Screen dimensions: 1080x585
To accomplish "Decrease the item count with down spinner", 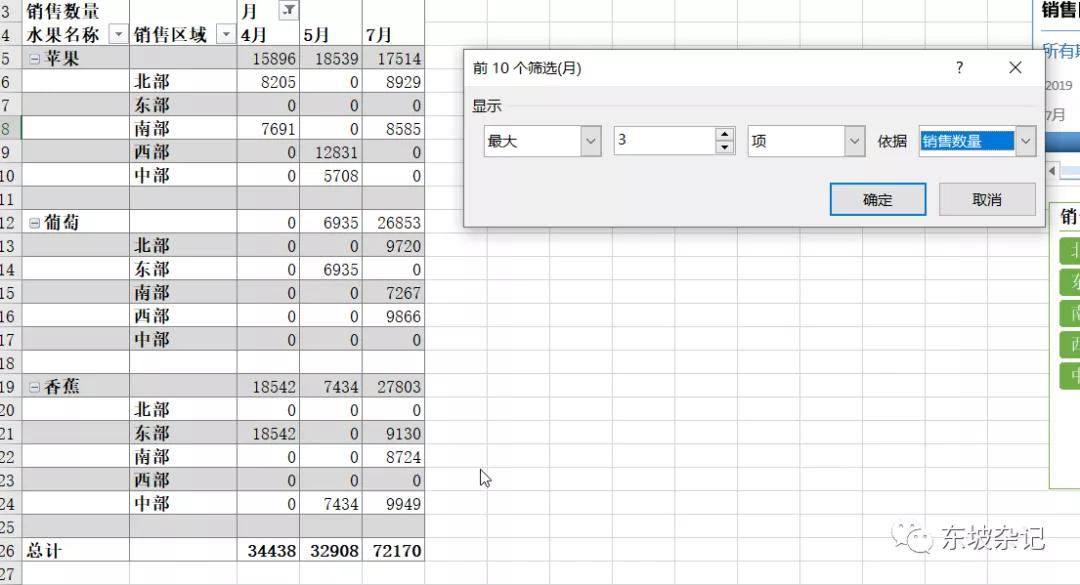I will pyautogui.click(x=725, y=147).
